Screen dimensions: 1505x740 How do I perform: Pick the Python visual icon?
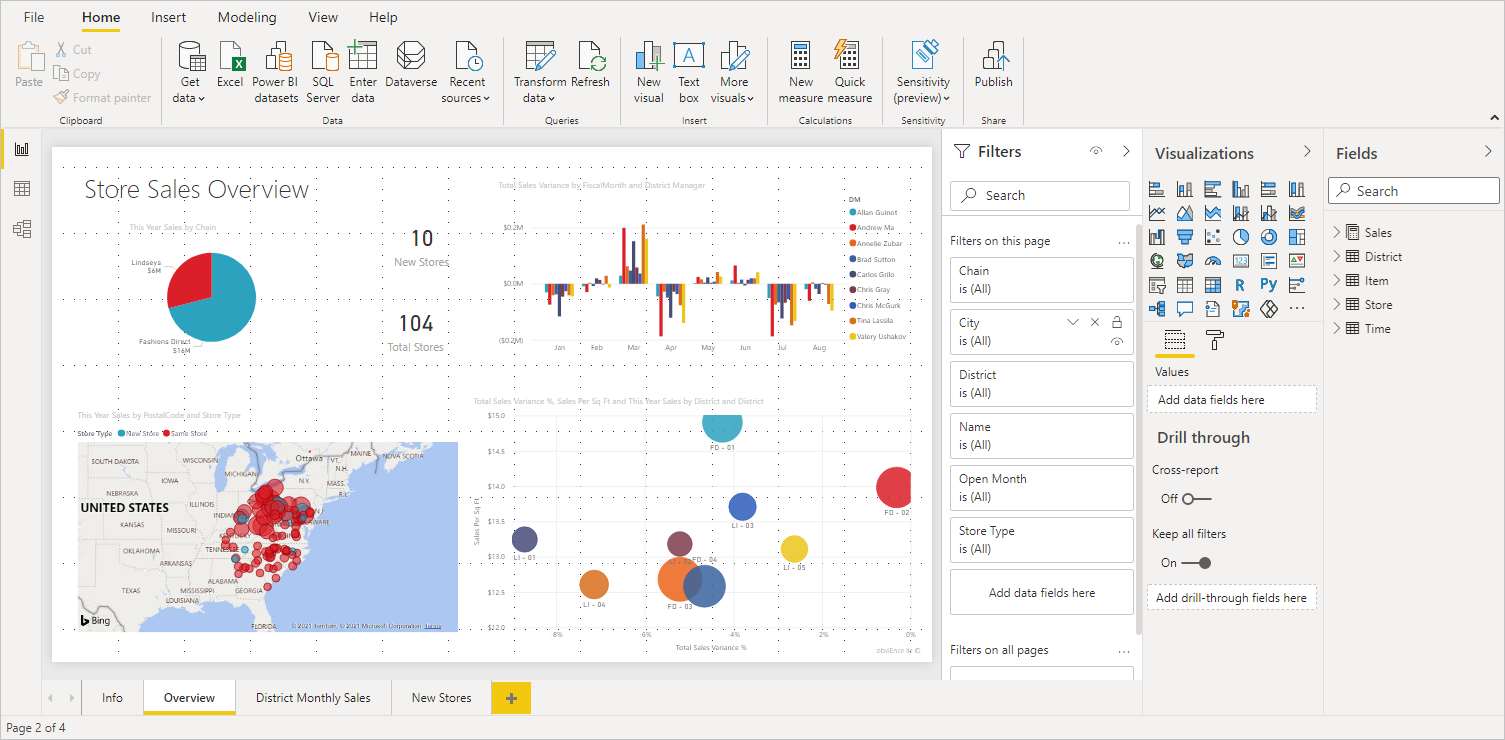click(1268, 285)
